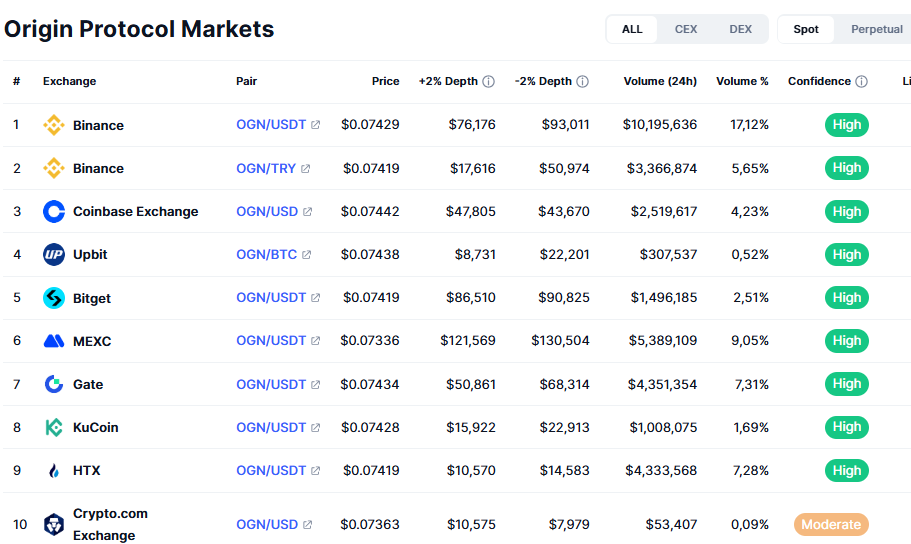Viewport: 911px width, 544px height.
Task: Select the ALL markets filter
Action: click(x=632, y=29)
